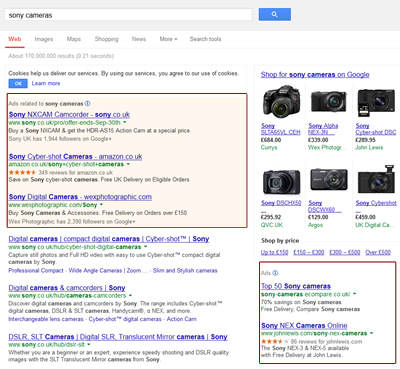Image resolution: width=400 pixels, height=369 pixels.
Task: Open the Maps tab
Action: (x=74, y=39)
